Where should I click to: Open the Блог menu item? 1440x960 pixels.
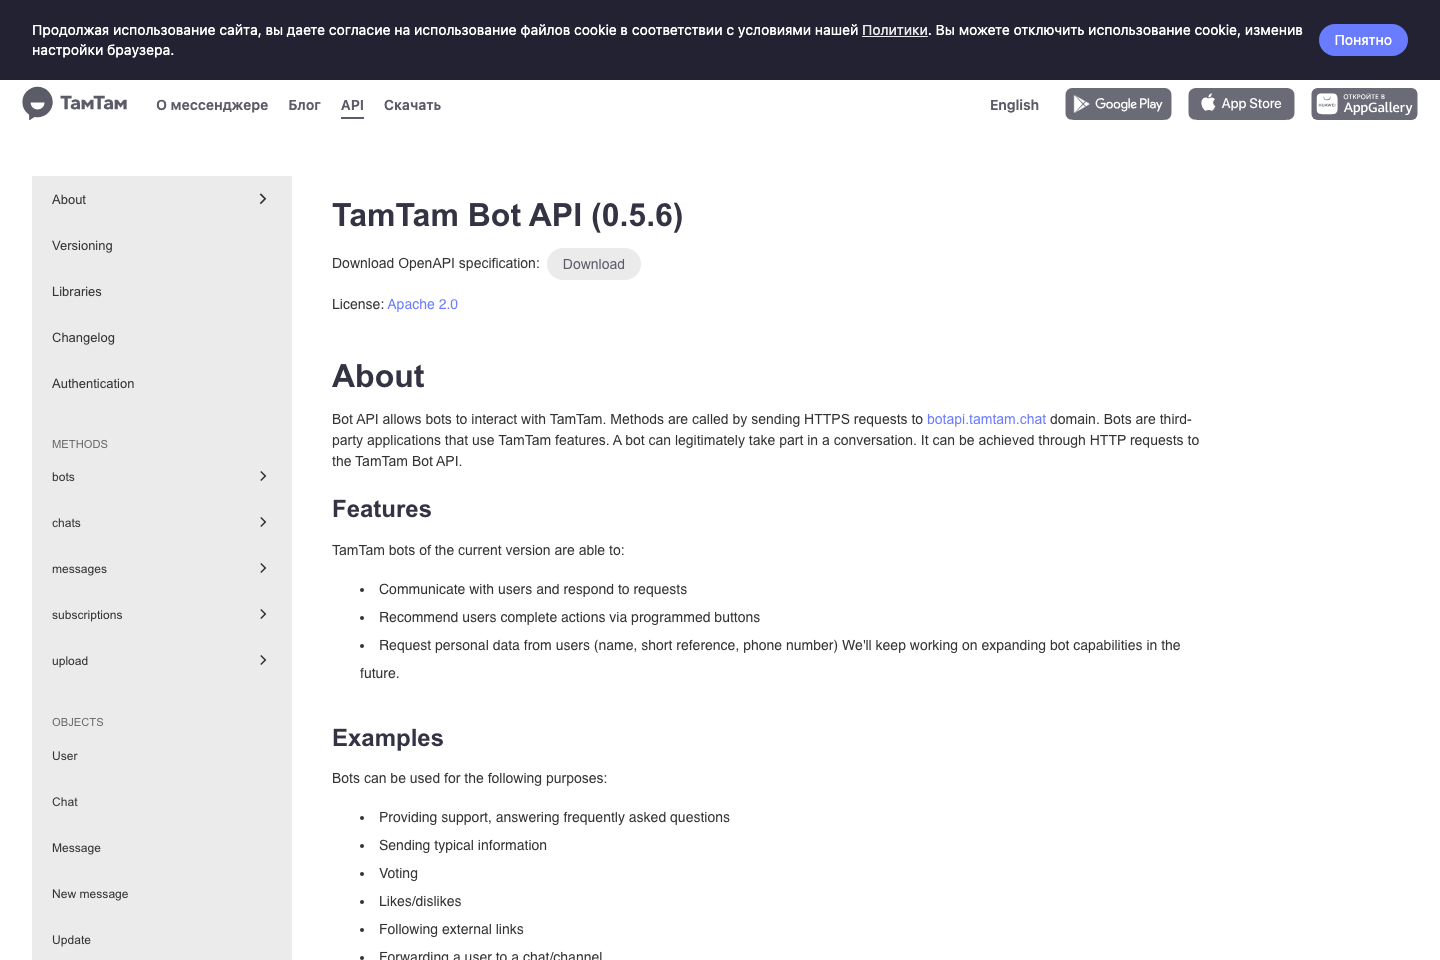tap(304, 105)
